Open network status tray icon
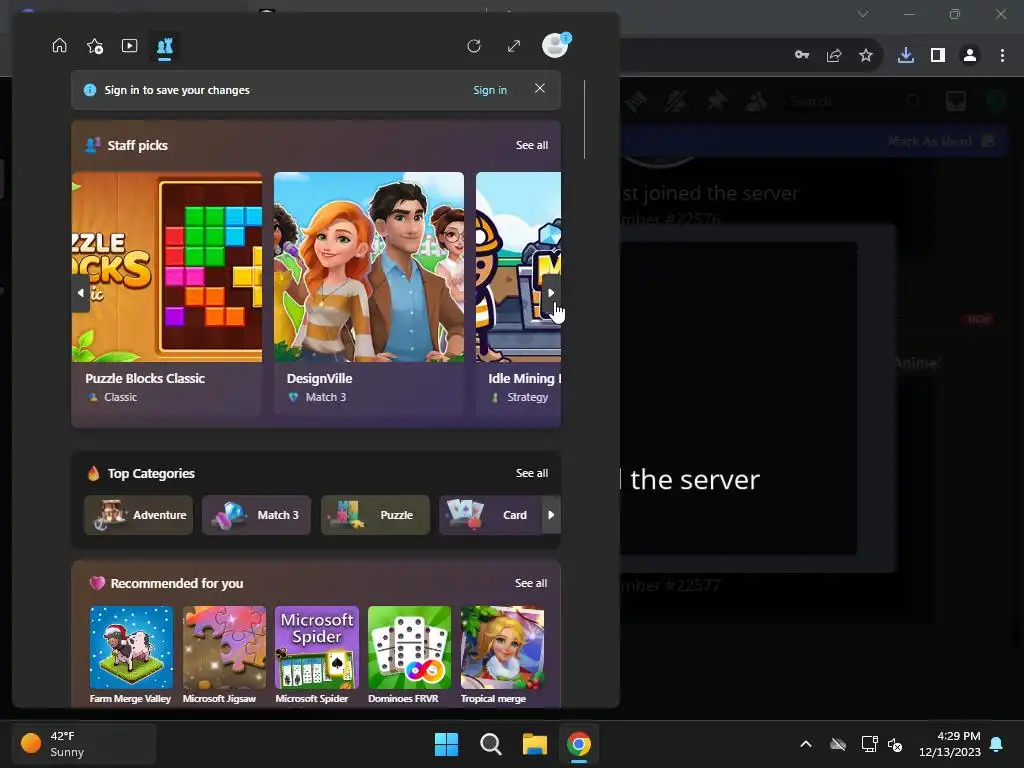Image resolution: width=1024 pixels, height=768 pixels. 869,744
